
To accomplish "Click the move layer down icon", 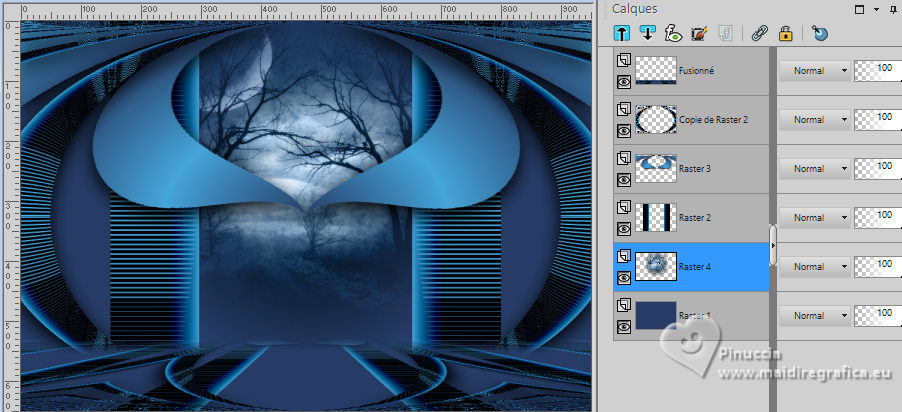I will point(647,34).
